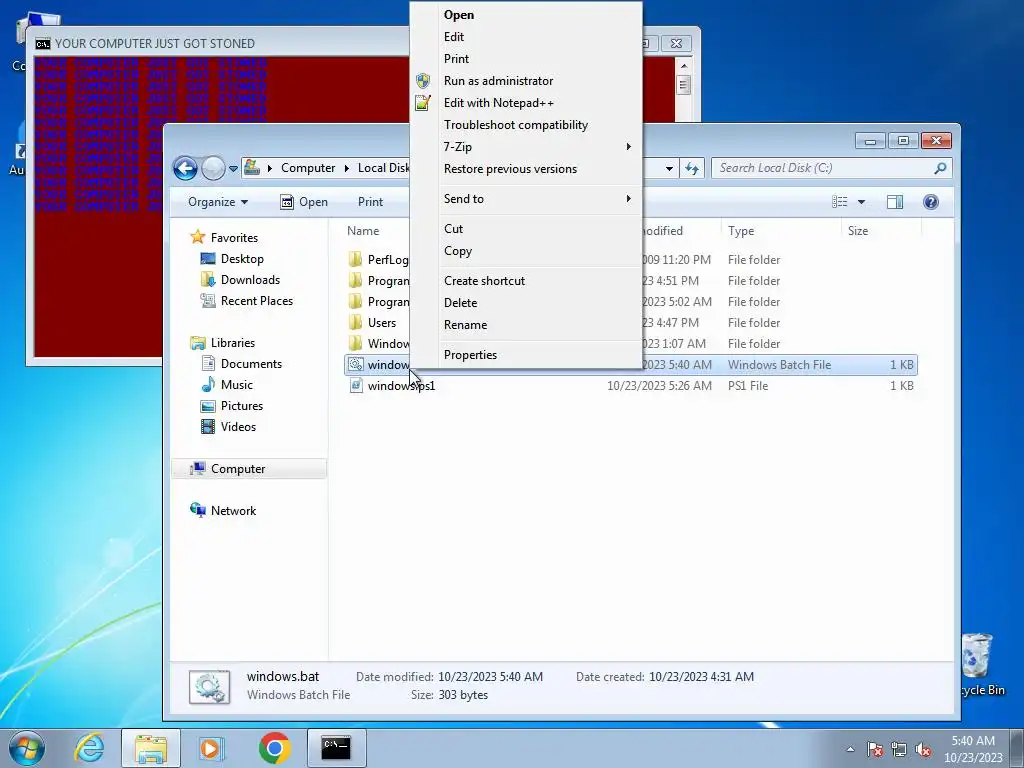Choose Restore previous versions

[511, 168]
